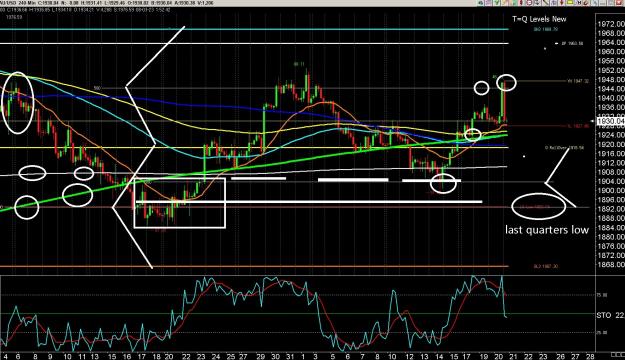Click the 1912.00 price axis label
625x360 pixels.
pos(611,163)
